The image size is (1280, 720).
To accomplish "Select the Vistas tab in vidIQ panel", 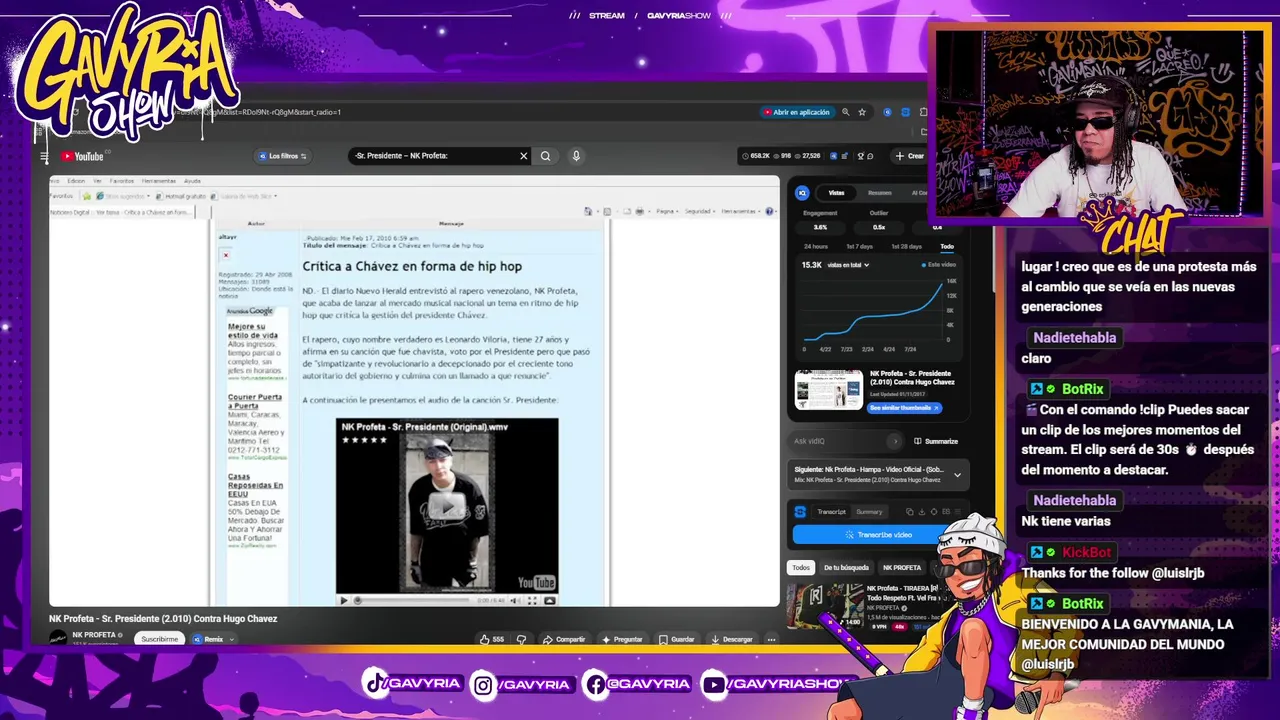I will tap(836, 193).
